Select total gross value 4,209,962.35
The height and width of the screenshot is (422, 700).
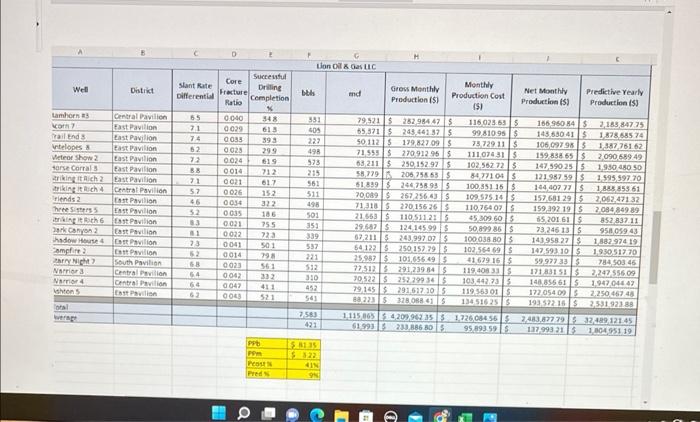(x=409, y=317)
